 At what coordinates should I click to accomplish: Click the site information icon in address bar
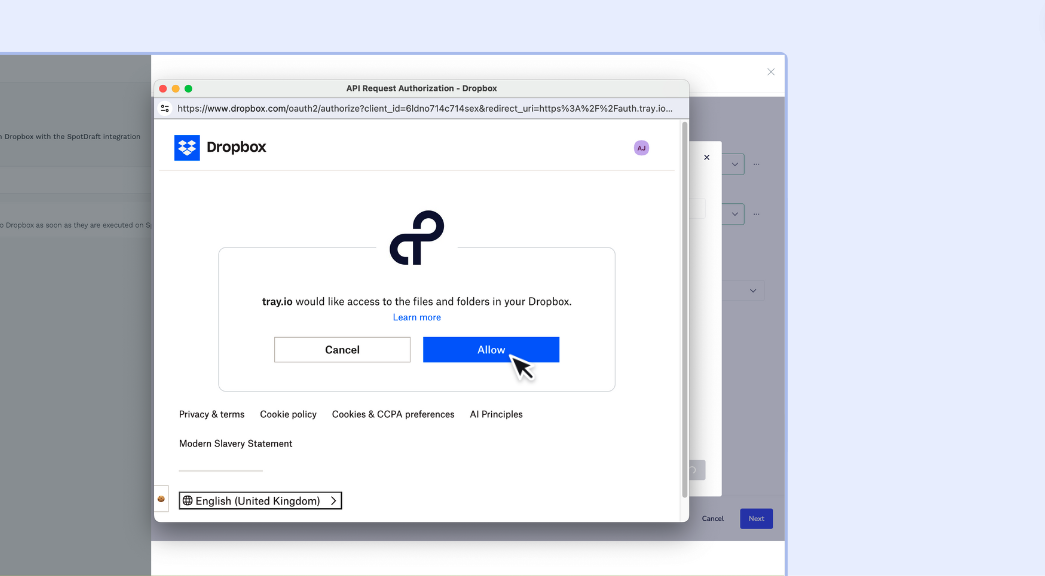pyautogui.click(x=166, y=108)
